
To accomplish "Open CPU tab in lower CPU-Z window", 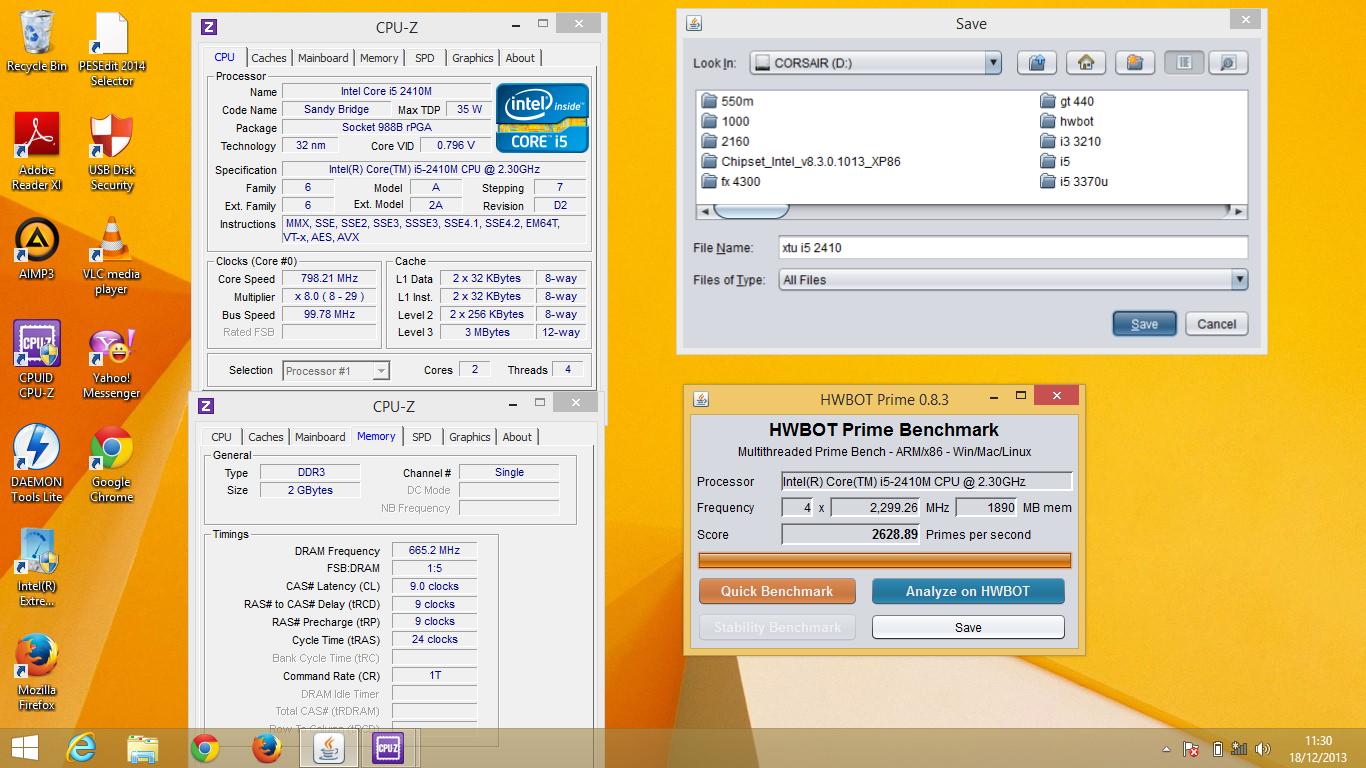I will [222, 437].
